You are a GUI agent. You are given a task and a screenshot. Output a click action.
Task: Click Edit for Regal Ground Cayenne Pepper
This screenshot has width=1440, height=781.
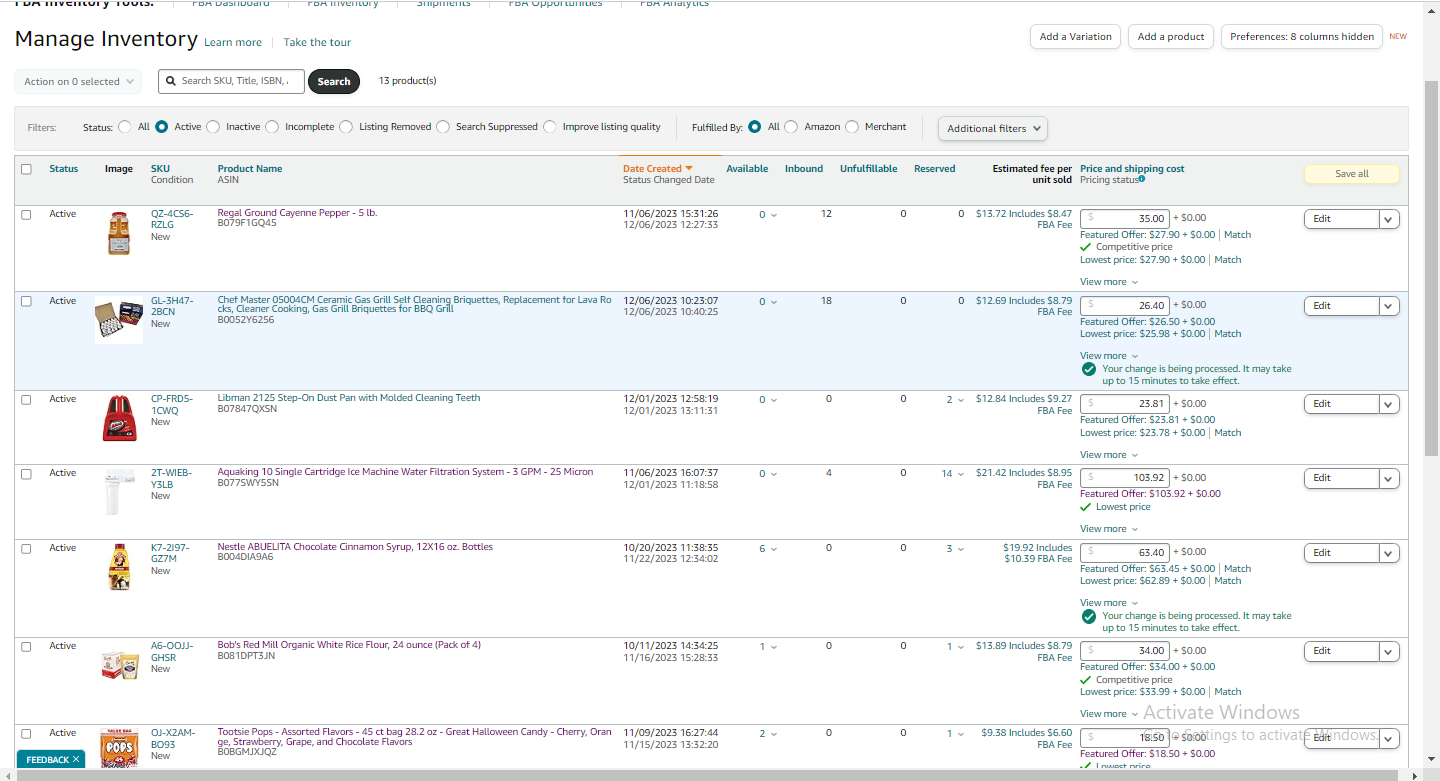[x=1341, y=219]
